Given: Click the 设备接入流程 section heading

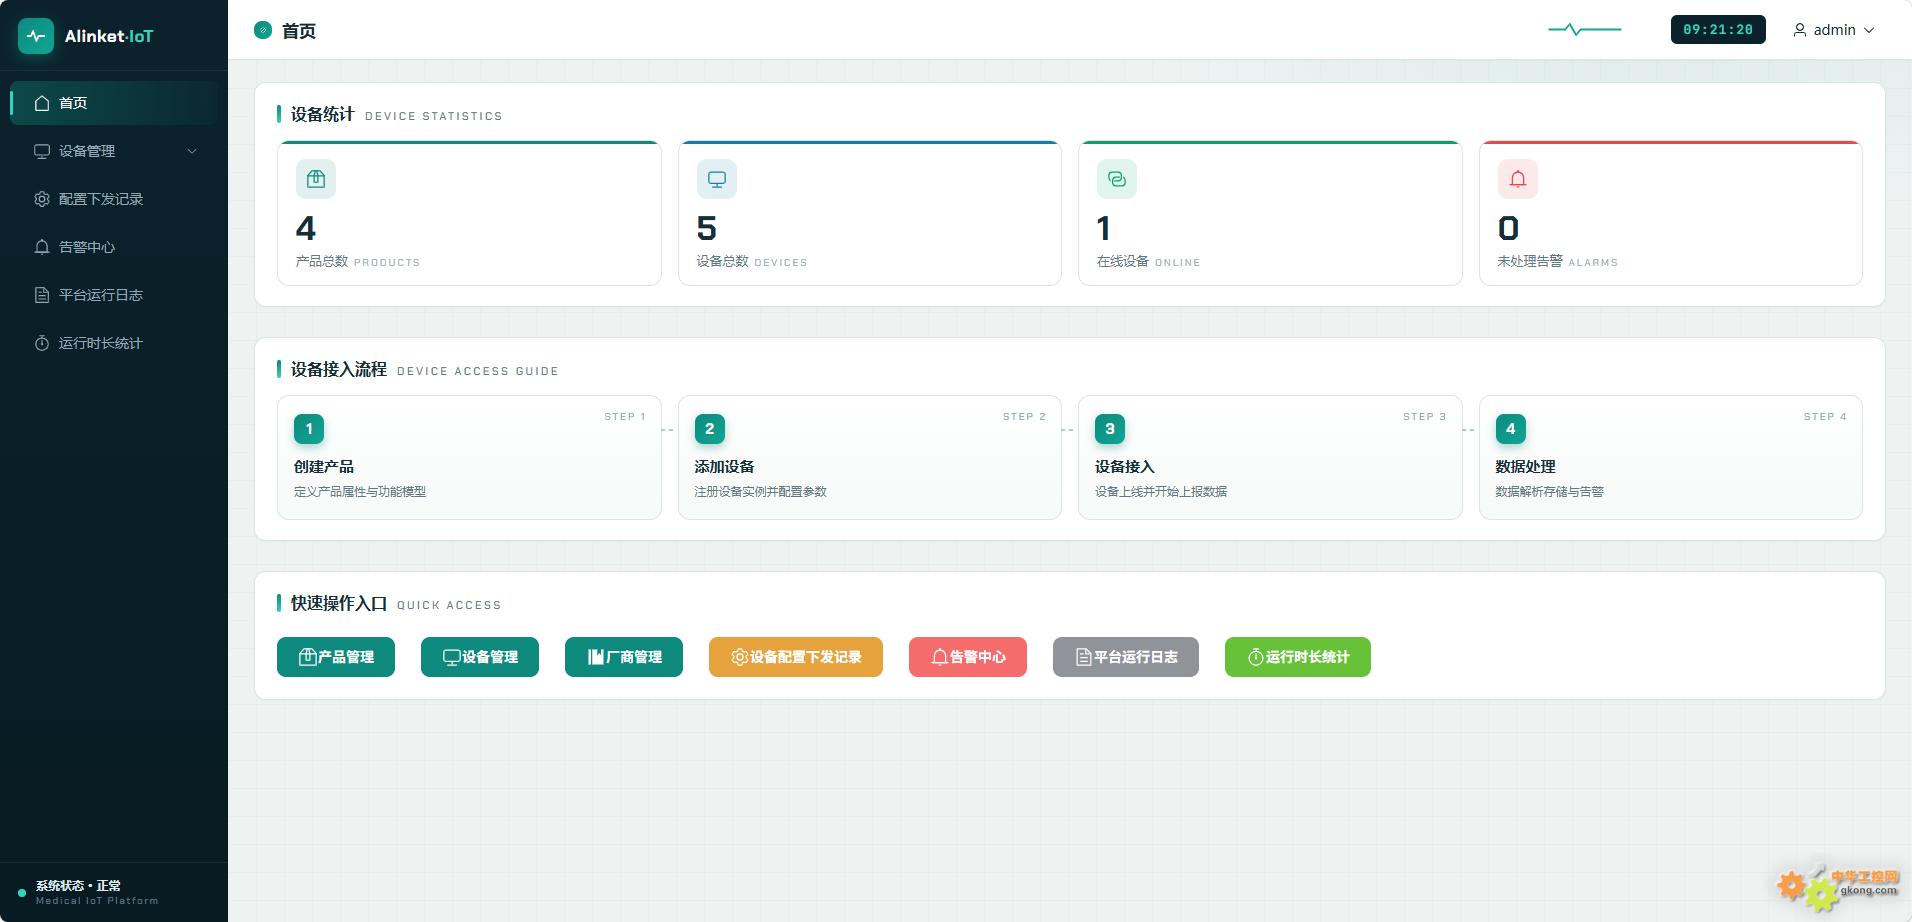Looking at the screenshot, I should point(338,370).
